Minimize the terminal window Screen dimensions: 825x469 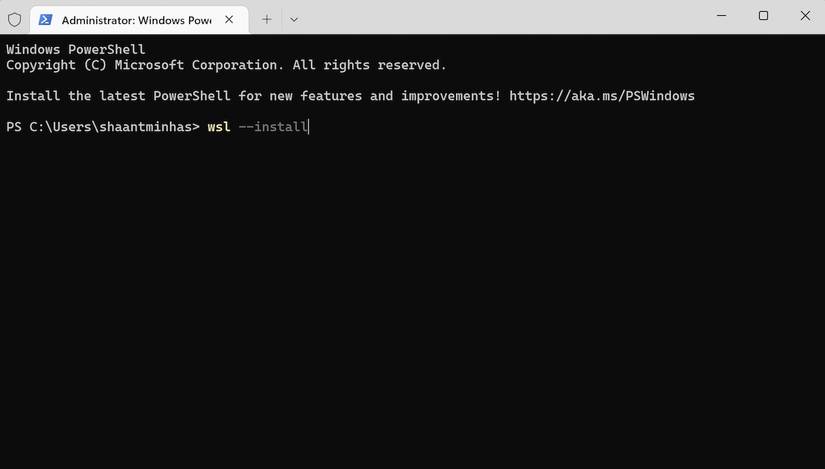(x=721, y=16)
